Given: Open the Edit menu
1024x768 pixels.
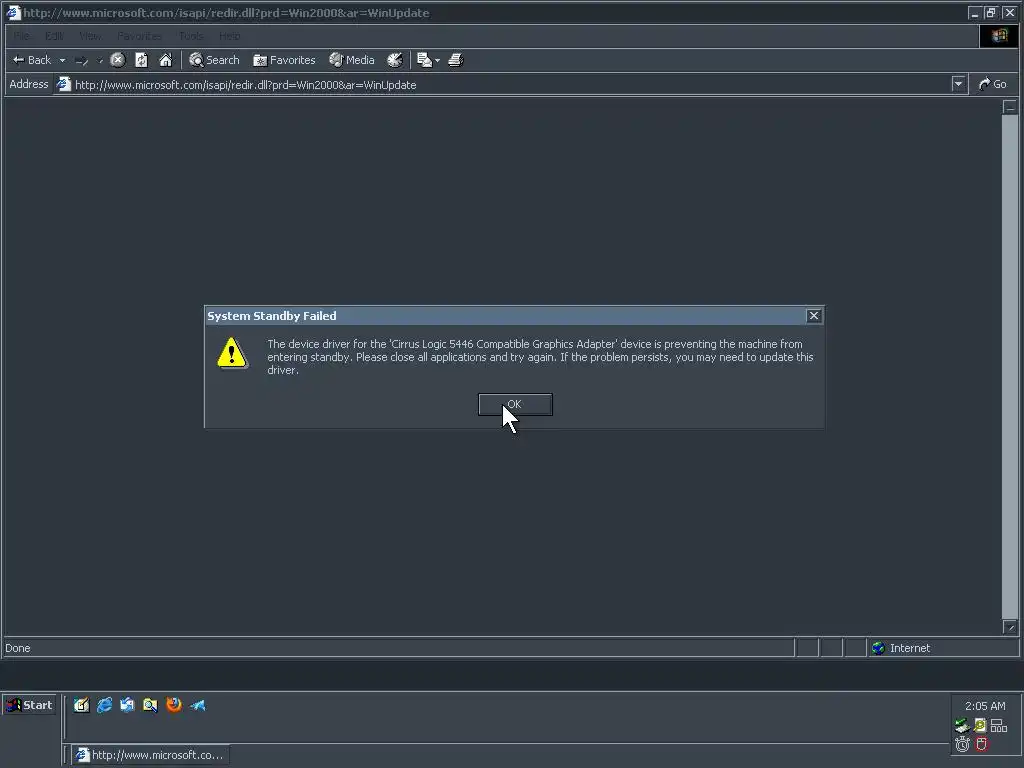Looking at the screenshot, I should (x=54, y=36).
